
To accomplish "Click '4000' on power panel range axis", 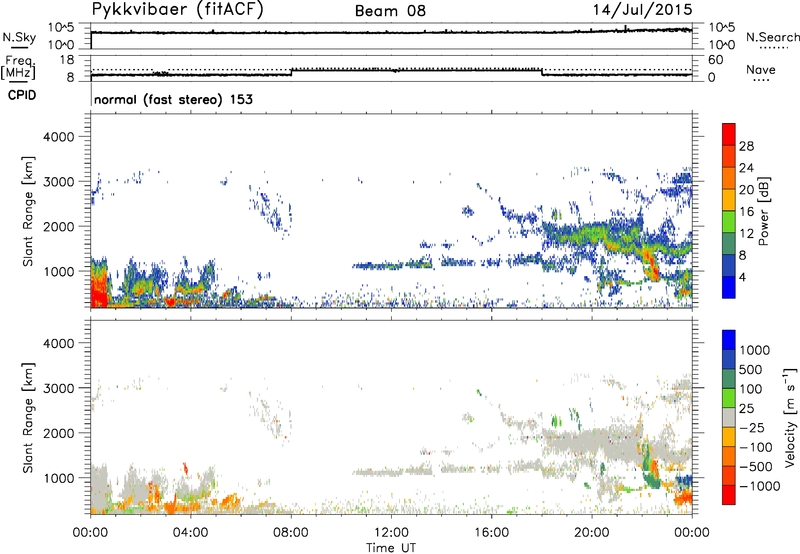I will (58, 137).
